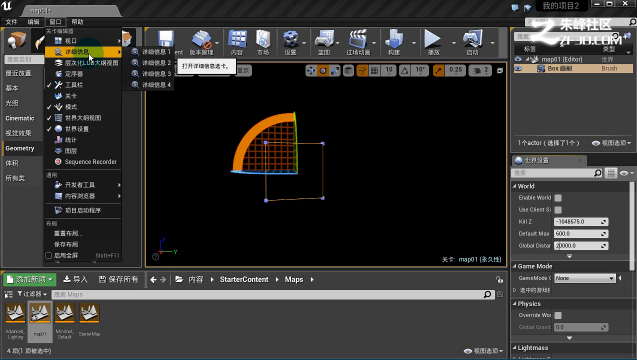Select the translate gizmo tool in viewport
Viewport: 637px width, 360px height.
(311, 71)
